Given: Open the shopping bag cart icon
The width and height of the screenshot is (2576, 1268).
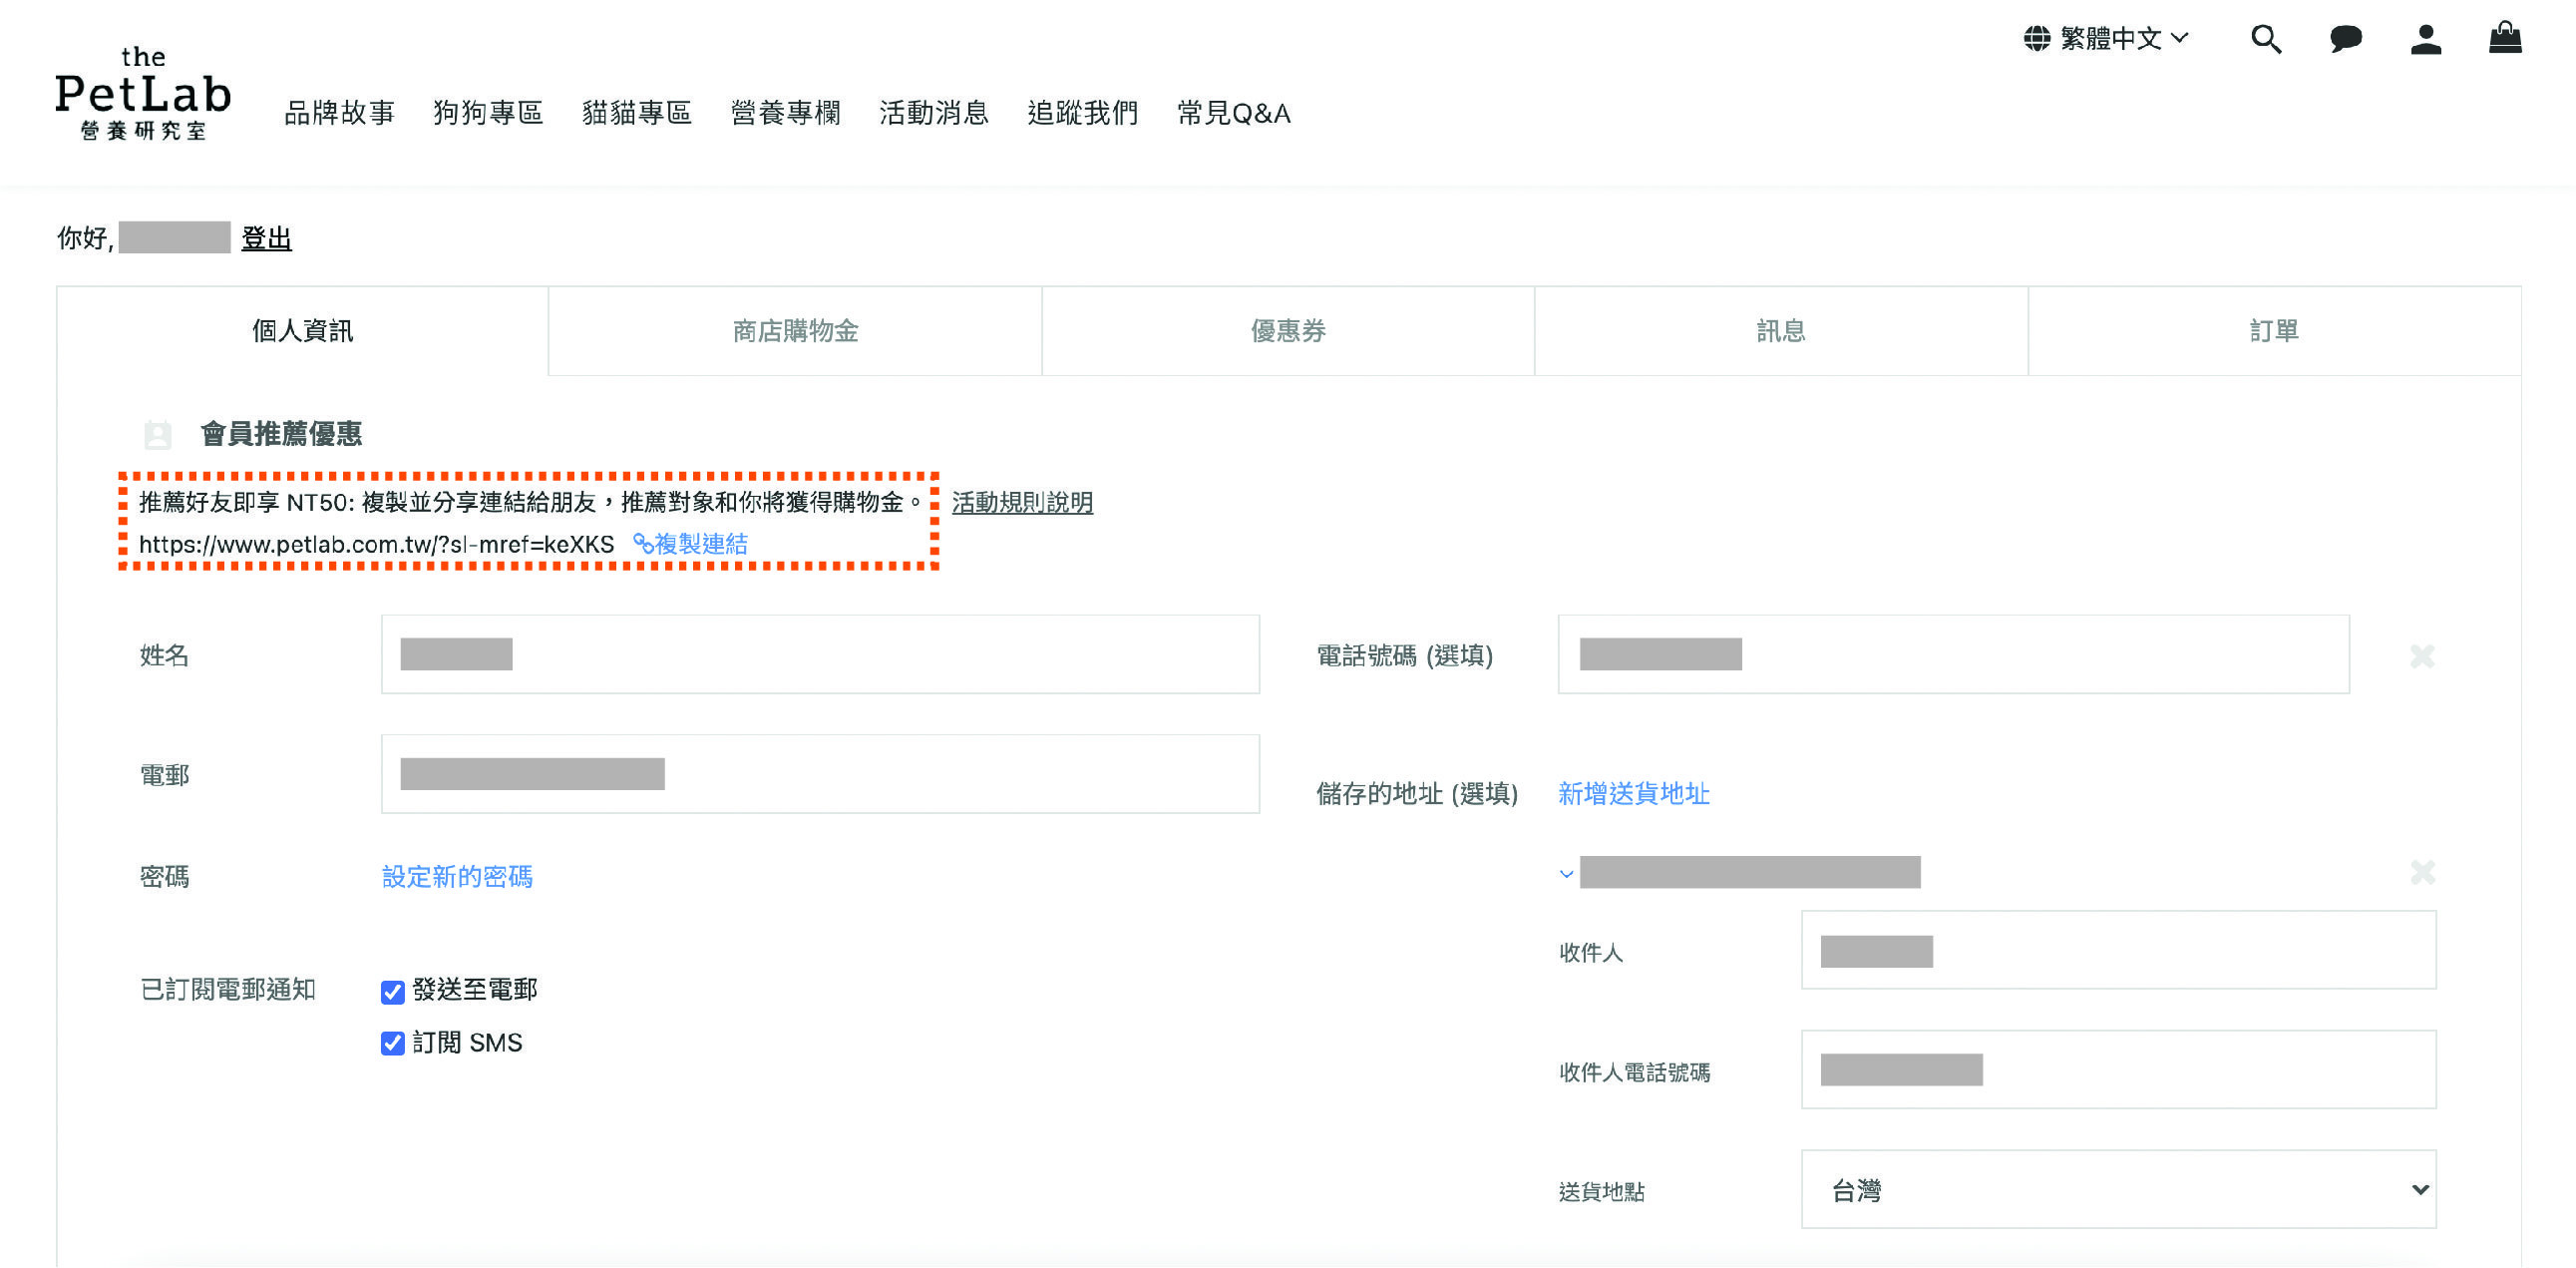Looking at the screenshot, I should [2504, 38].
